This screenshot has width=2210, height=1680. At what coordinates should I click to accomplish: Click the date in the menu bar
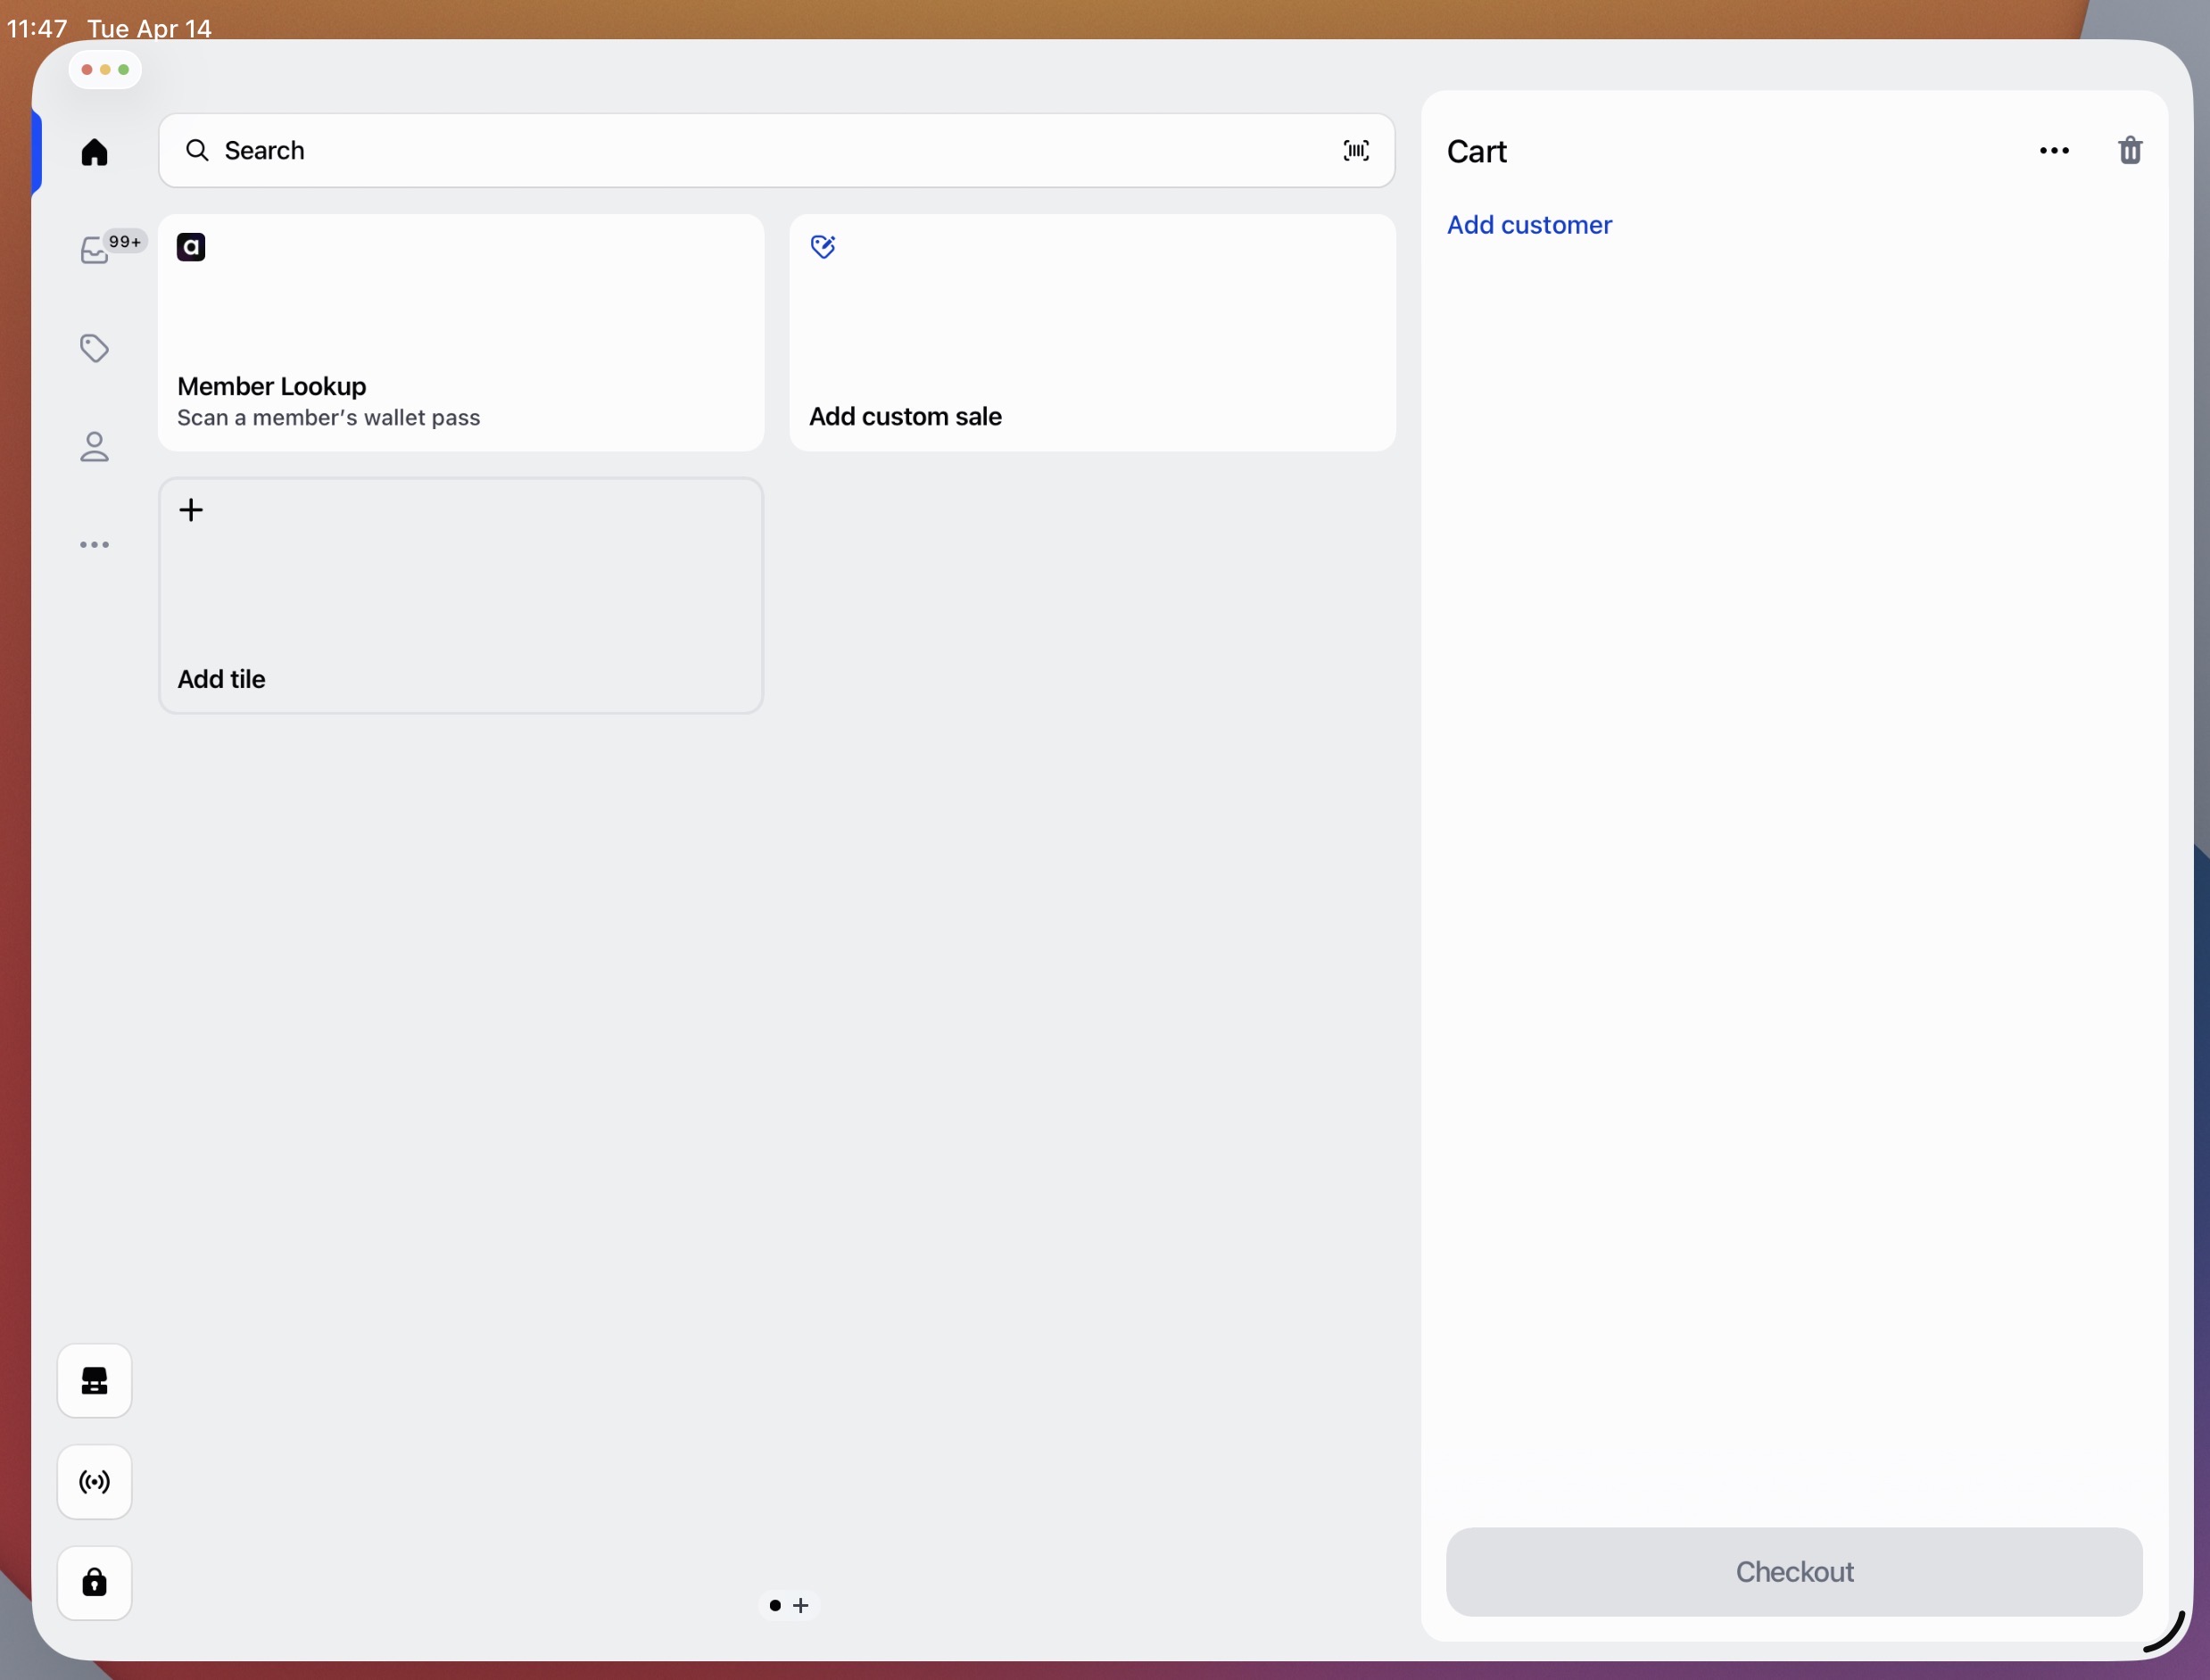150,28
